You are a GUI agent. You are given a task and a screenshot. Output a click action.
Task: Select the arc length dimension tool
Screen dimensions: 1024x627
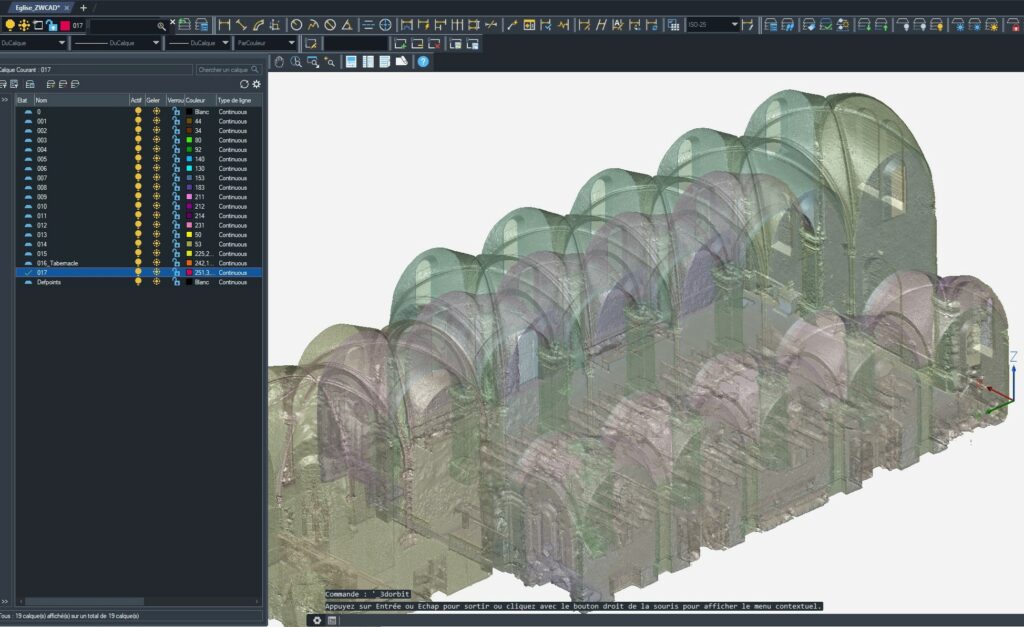[259, 25]
